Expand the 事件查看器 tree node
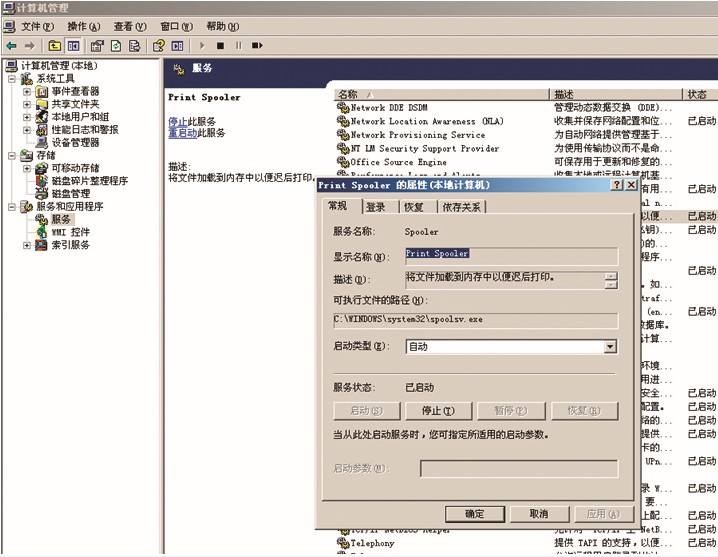This screenshot has height=557, width=718. pyautogui.click(x=27, y=92)
